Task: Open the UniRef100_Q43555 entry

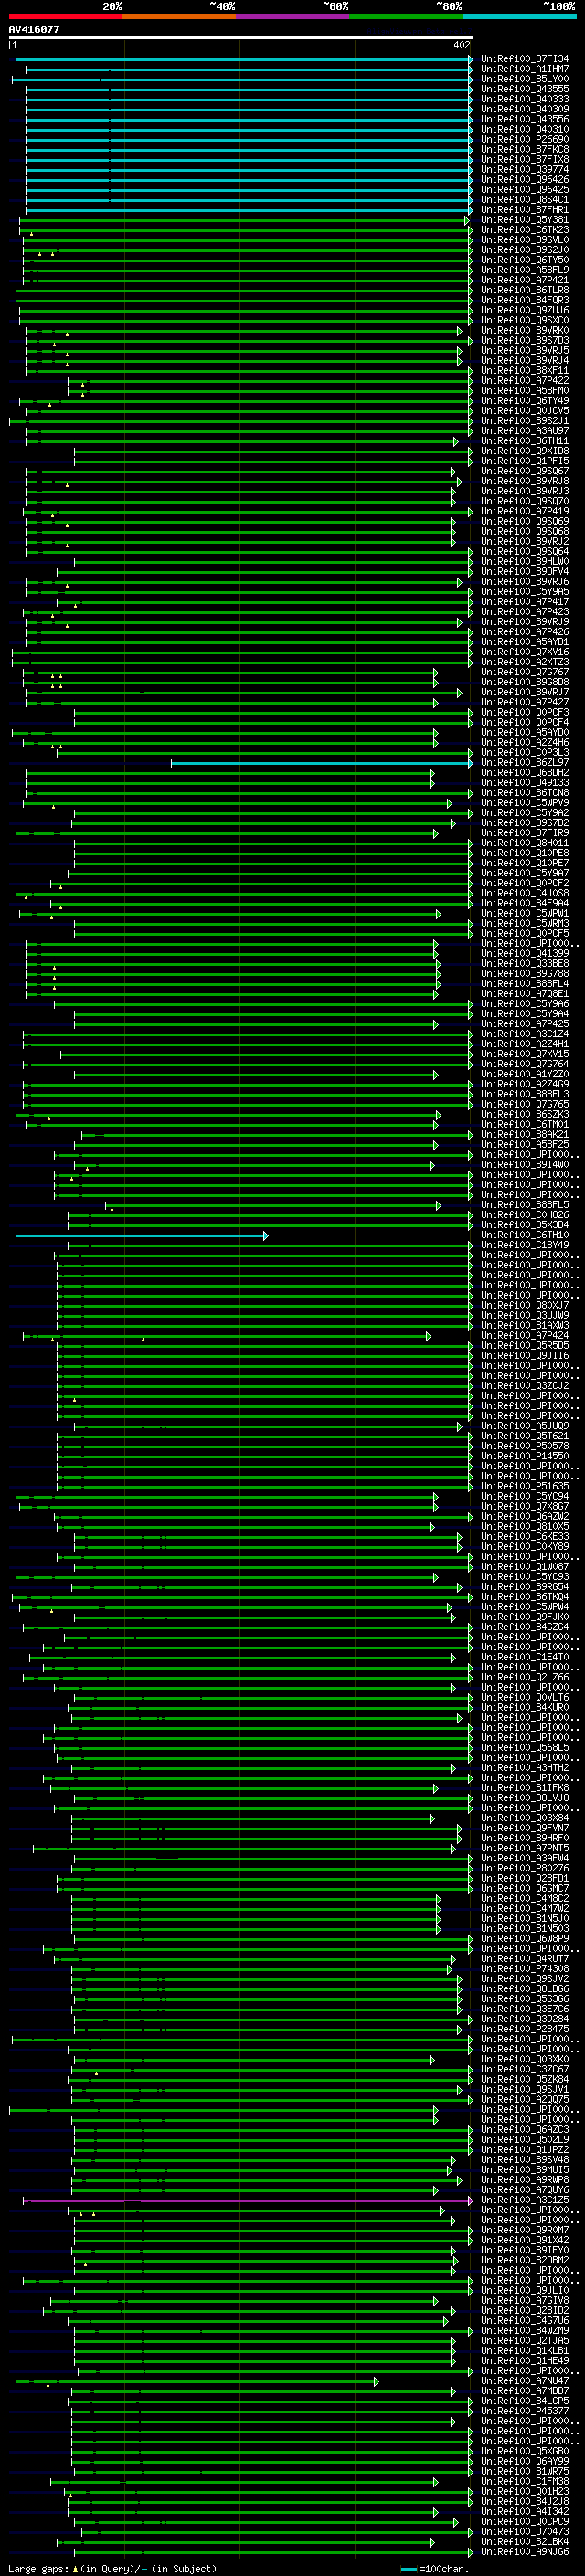Action: pyautogui.click(x=524, y=89)
